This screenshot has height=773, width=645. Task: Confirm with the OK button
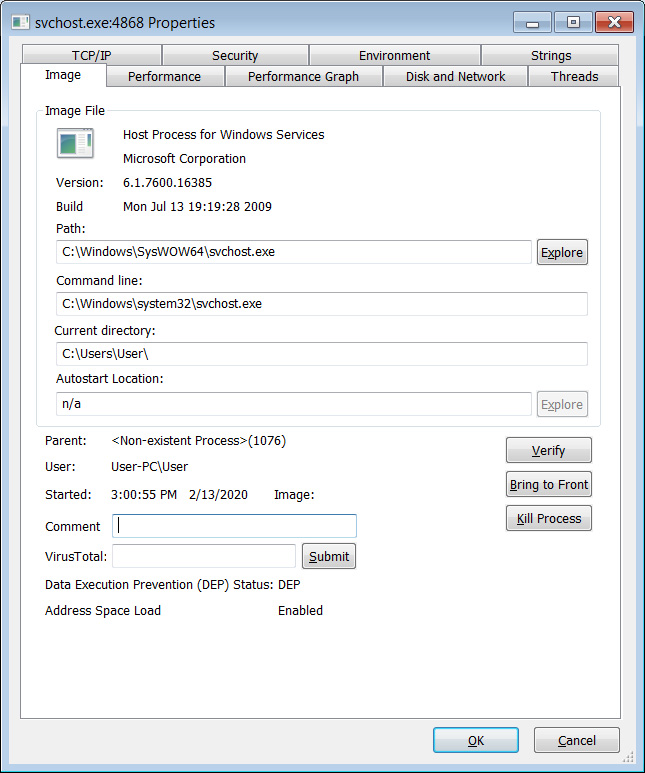click(x=476, y=740)
